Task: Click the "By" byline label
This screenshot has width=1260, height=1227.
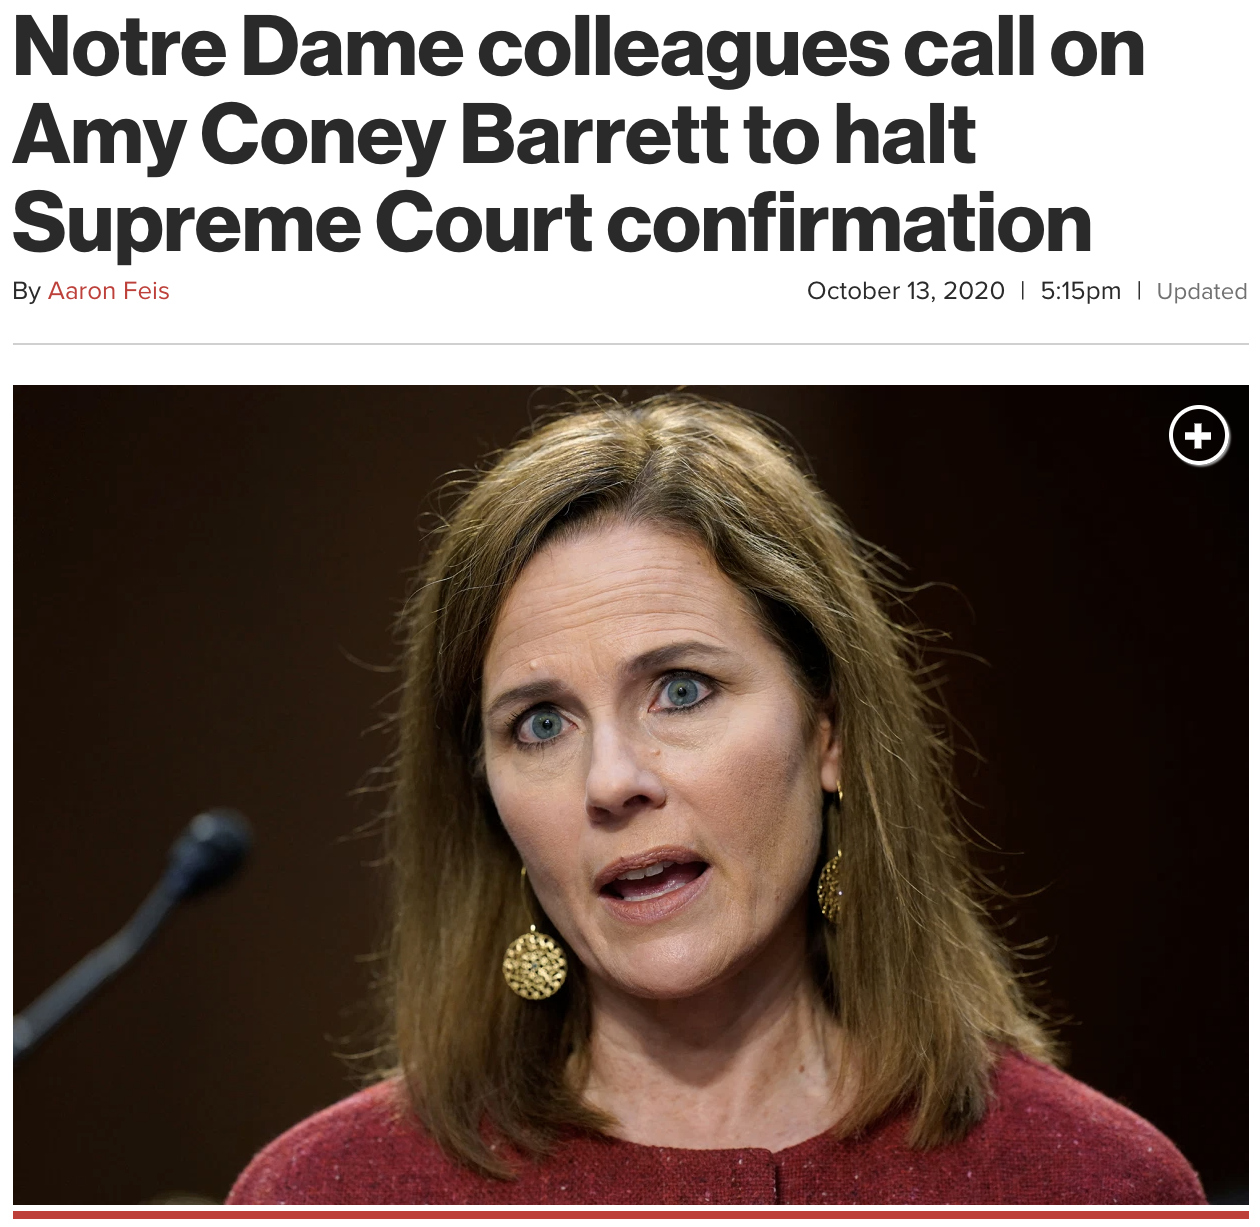Action: point(26,291)
